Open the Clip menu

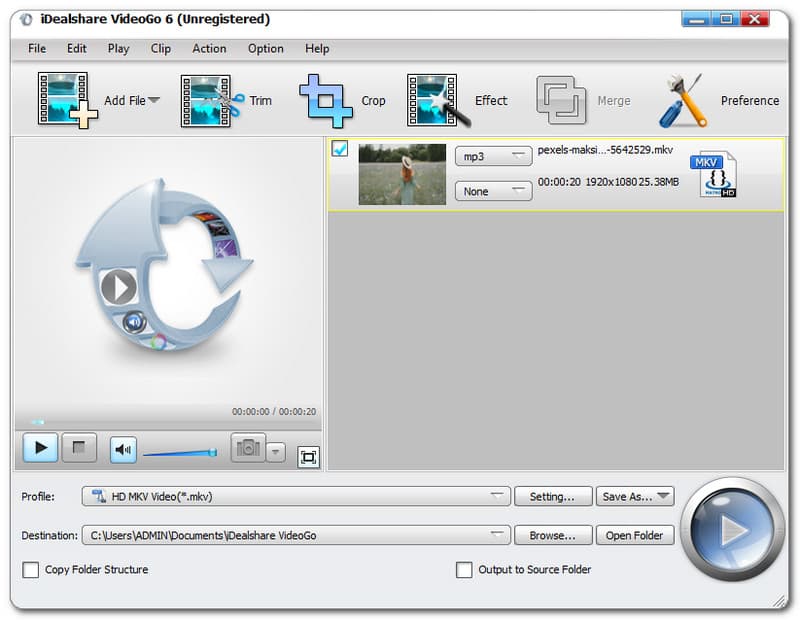160,48
